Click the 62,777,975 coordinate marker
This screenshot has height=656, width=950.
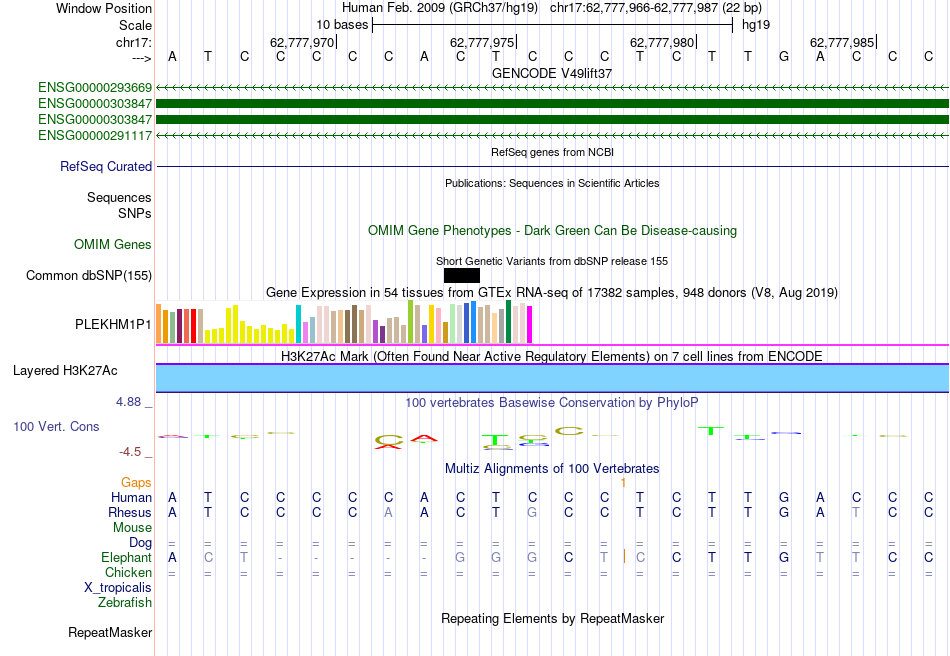click(x=482, y=42)
